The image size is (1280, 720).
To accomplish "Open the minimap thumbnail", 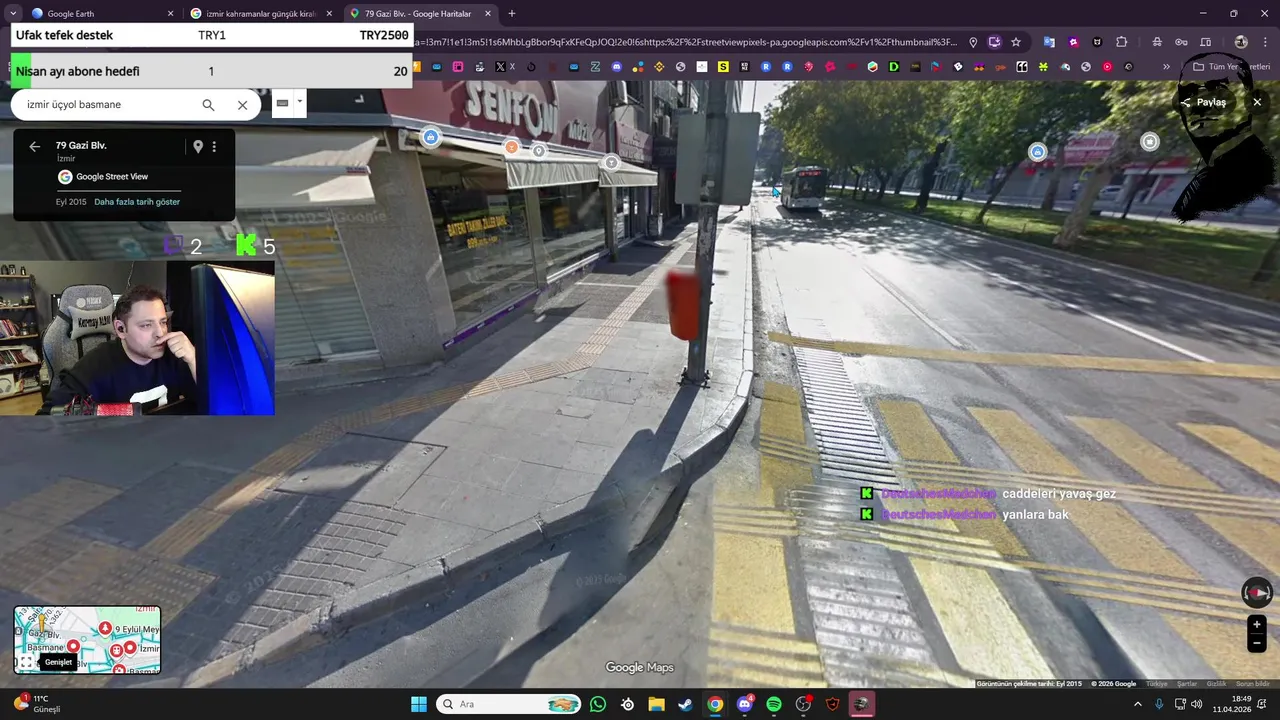I will pyautogui.click(x=87, y=639).
